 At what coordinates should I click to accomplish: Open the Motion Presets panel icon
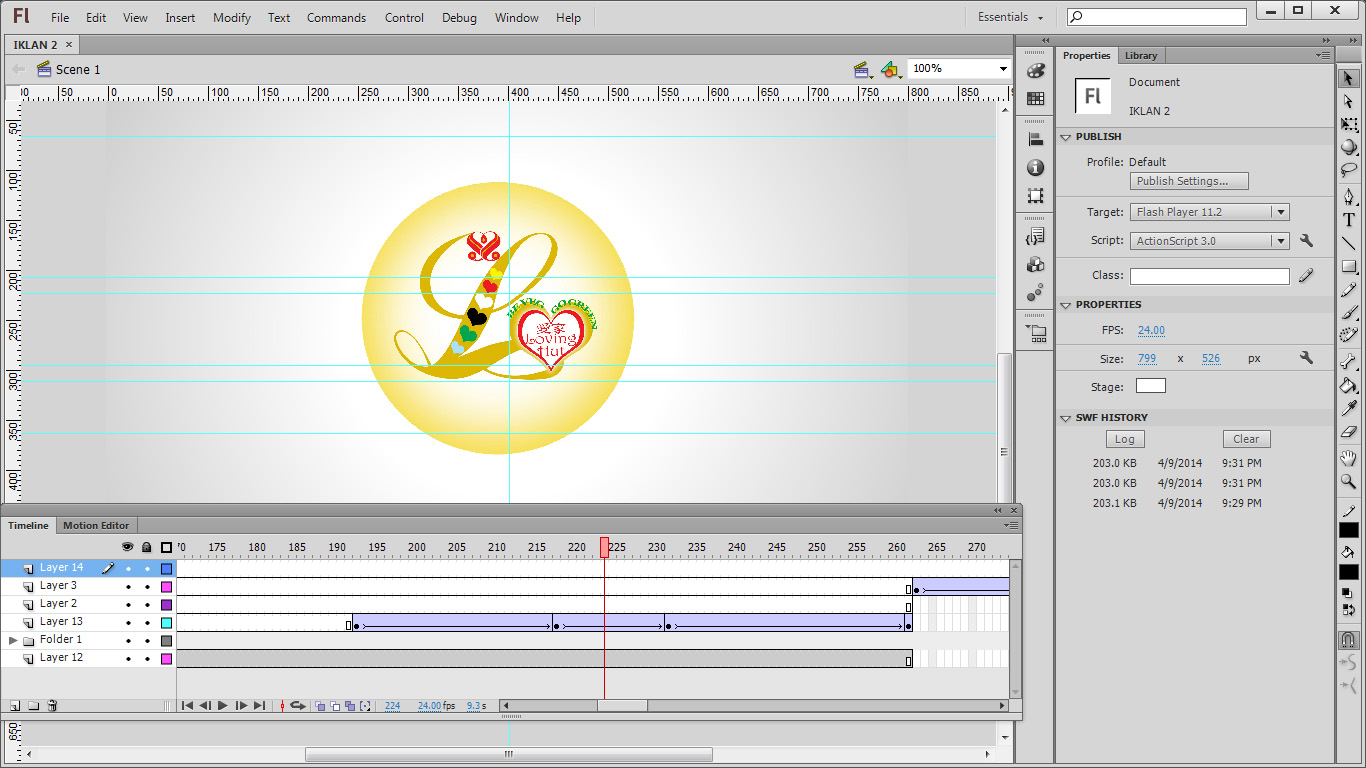1035,293
